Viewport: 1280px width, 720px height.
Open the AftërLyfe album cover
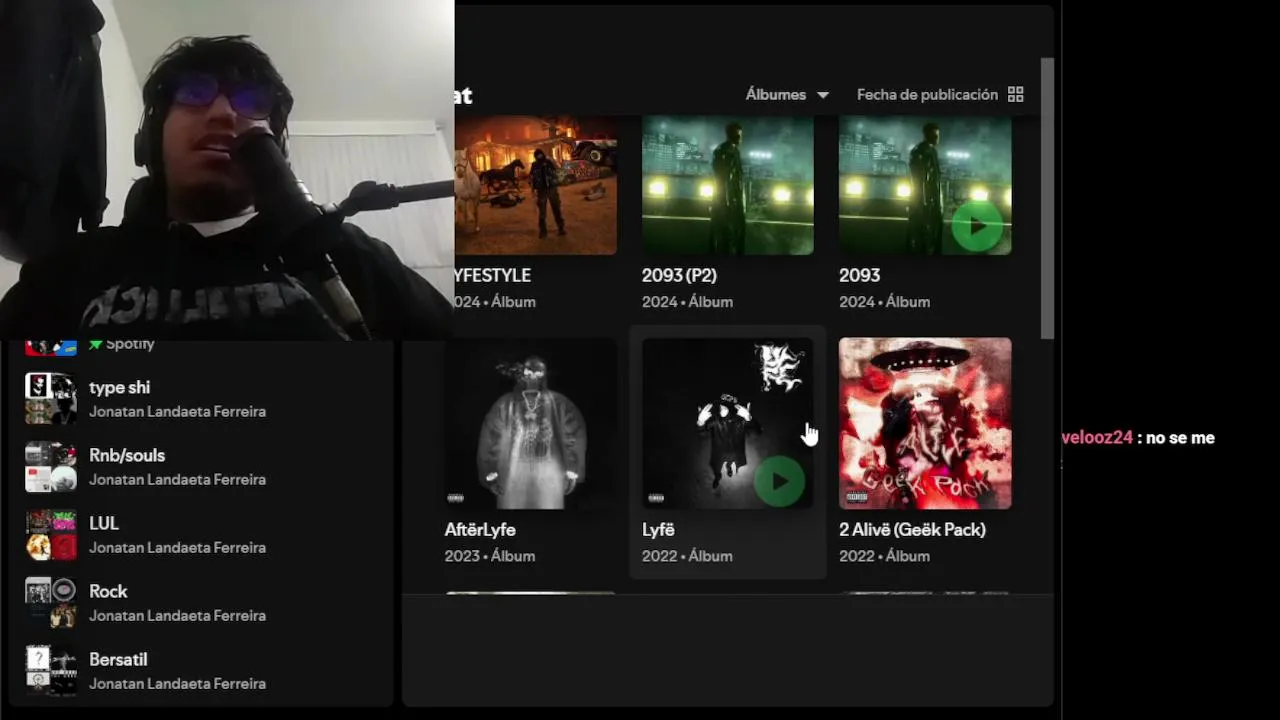pyautogui.click(x=530, y=423)
